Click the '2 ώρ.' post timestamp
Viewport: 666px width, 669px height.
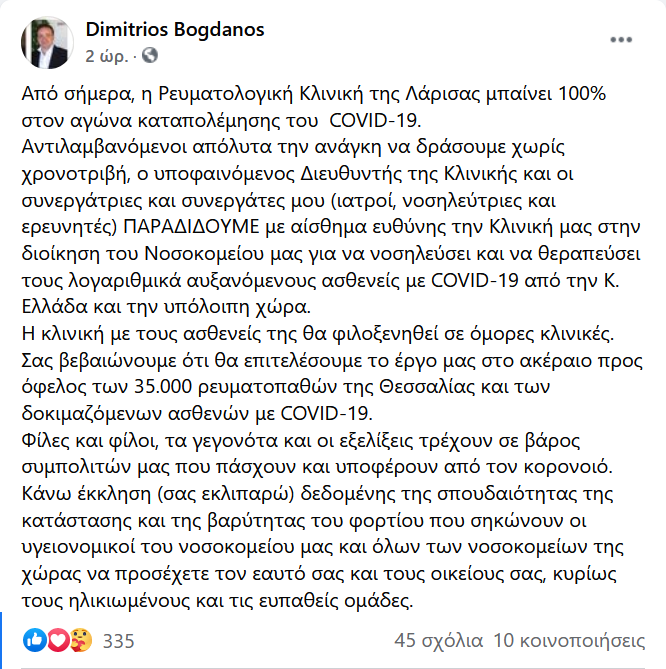coord(108,54)
